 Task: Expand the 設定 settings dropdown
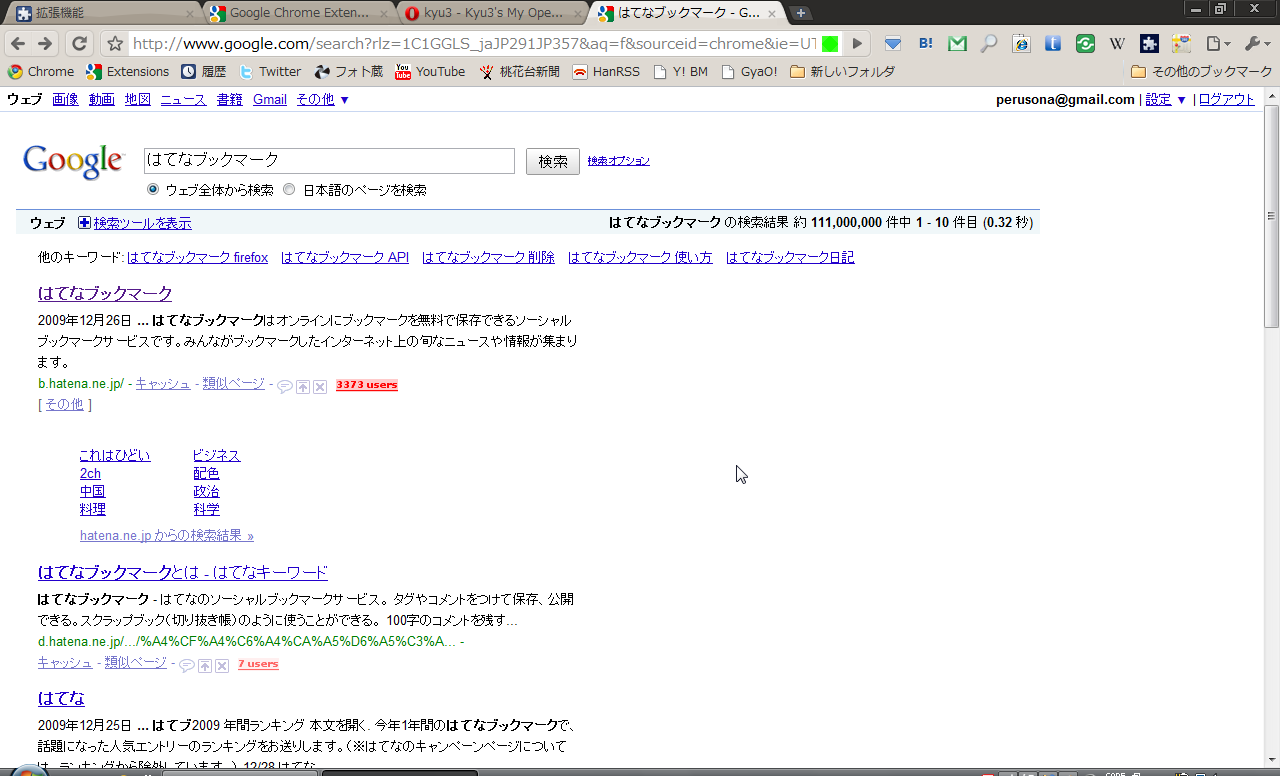coord(1165,100)
